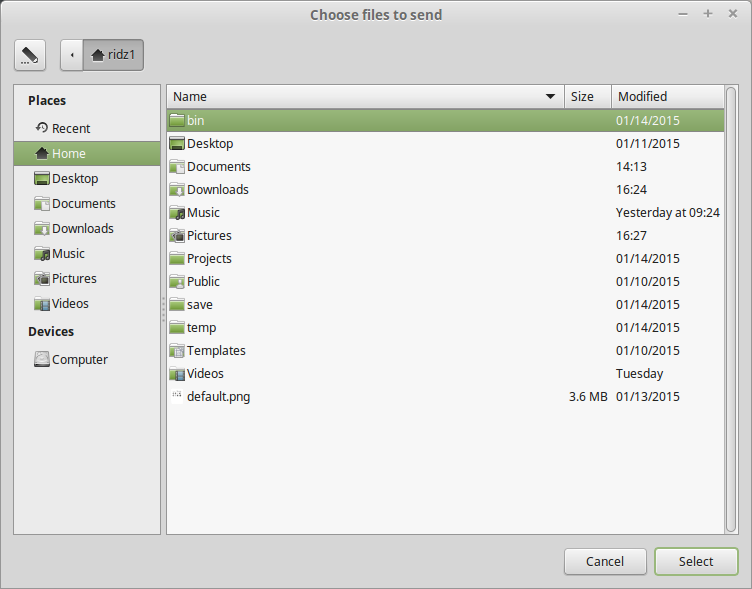Click the Music folder icon in sidebar

pyautogui.click(x=42, y=253)
